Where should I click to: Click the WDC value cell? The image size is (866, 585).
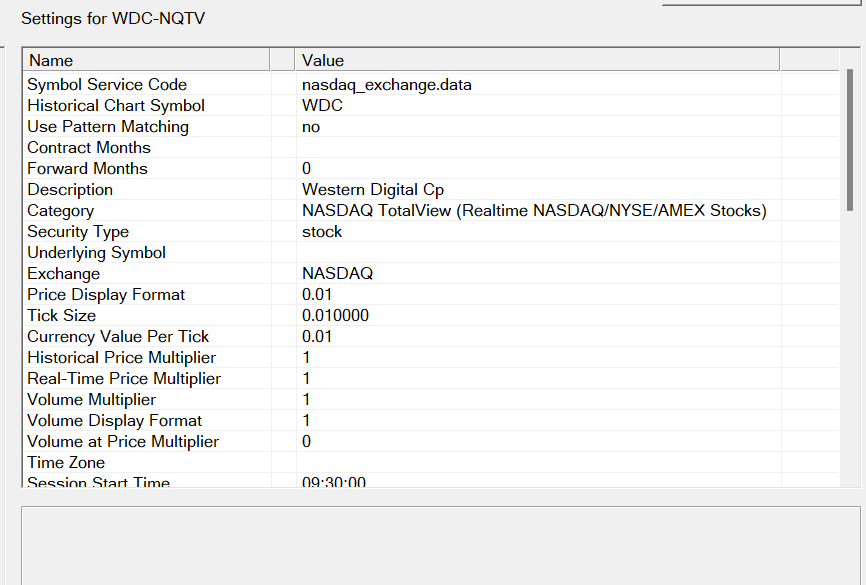pyautogui.click(x=322, y=106)
